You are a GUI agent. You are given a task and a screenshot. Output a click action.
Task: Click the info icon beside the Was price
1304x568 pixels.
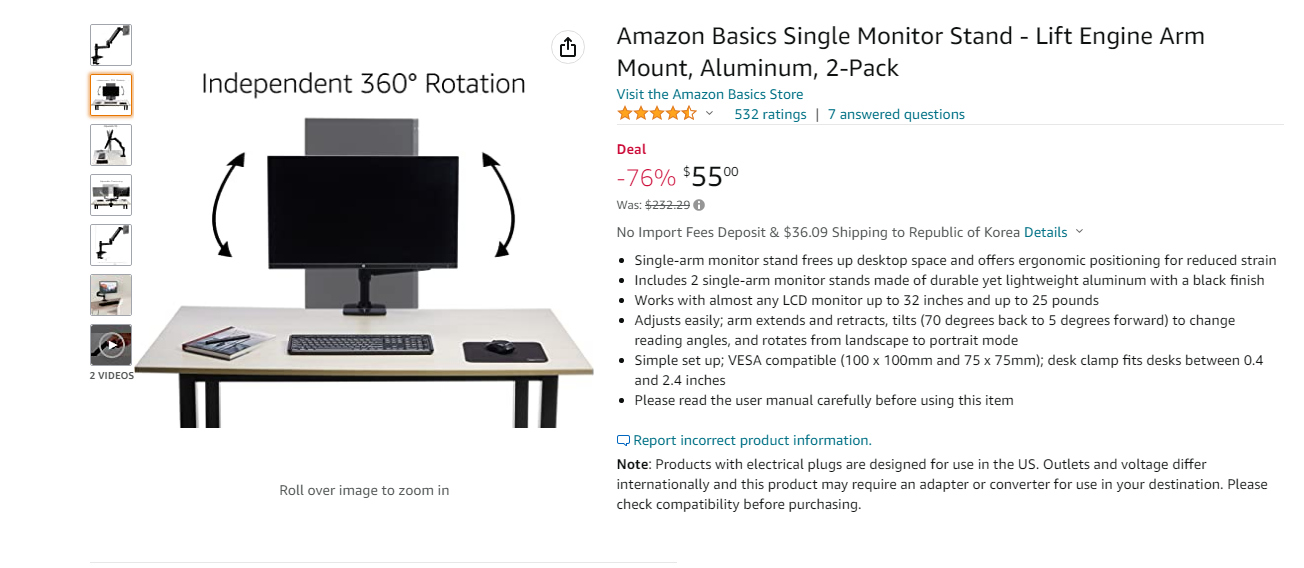click(699, 205)
